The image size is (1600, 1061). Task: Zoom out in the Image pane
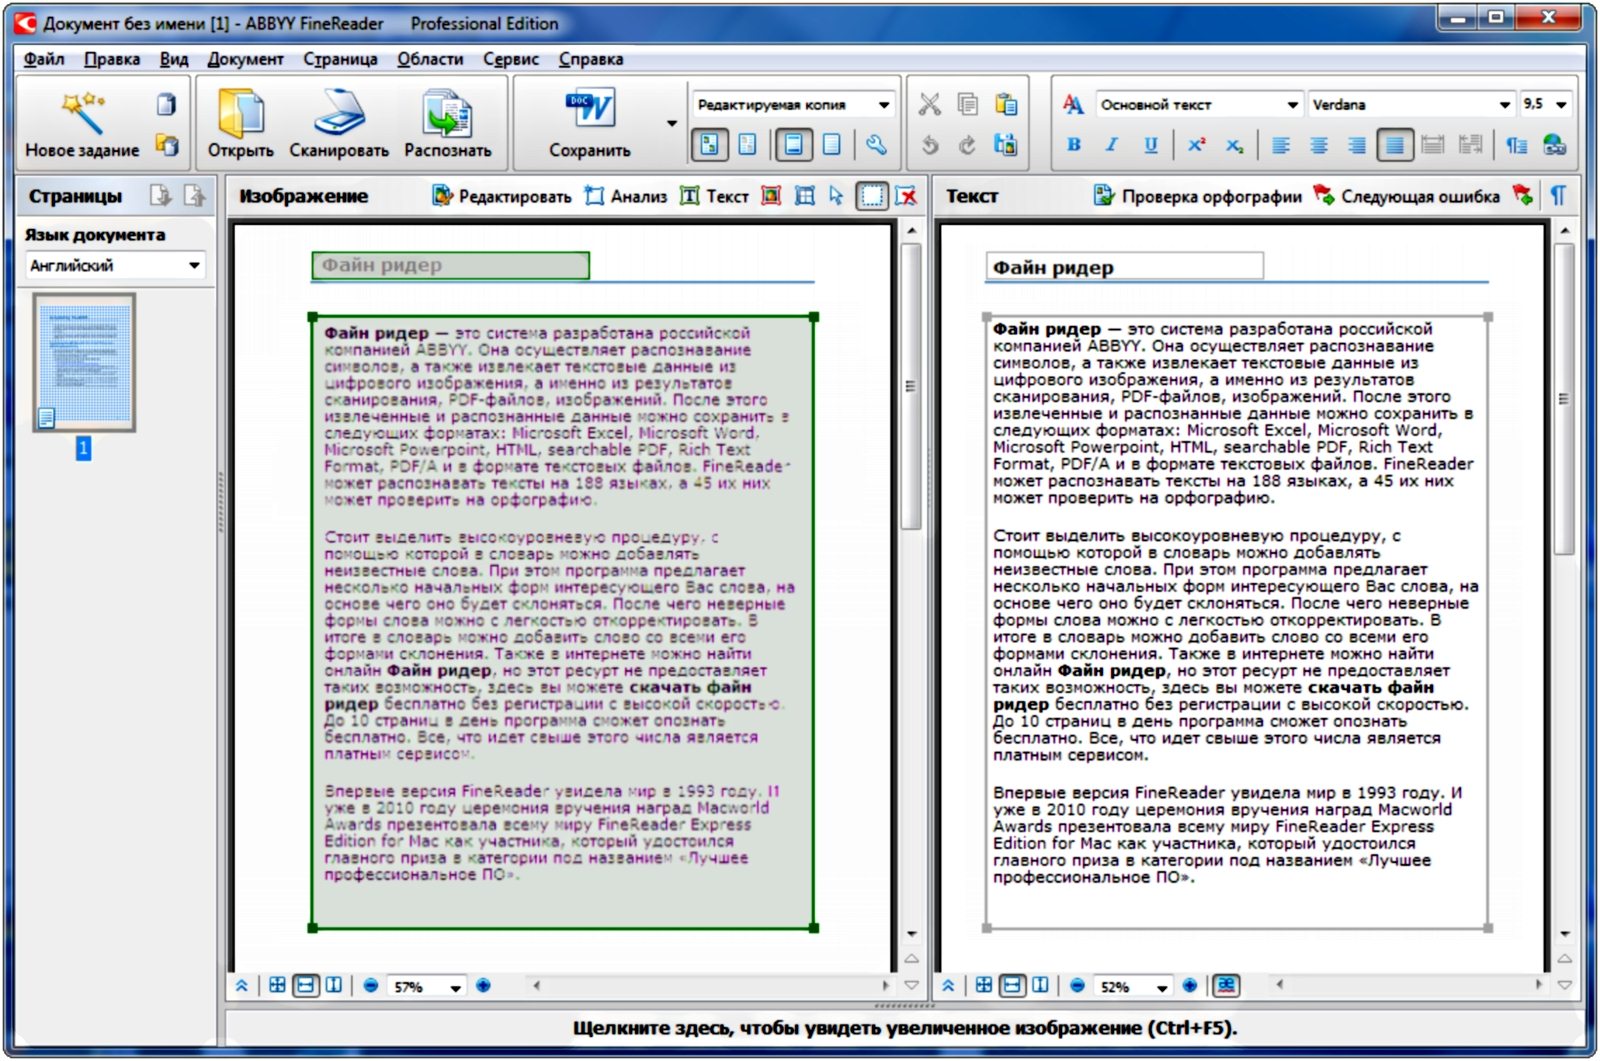(x=371, y=986)
